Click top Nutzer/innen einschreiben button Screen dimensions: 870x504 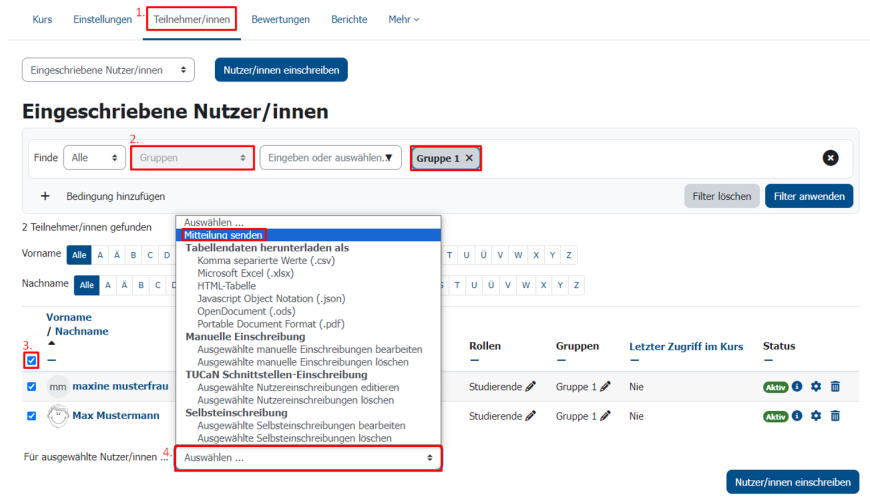281,70
